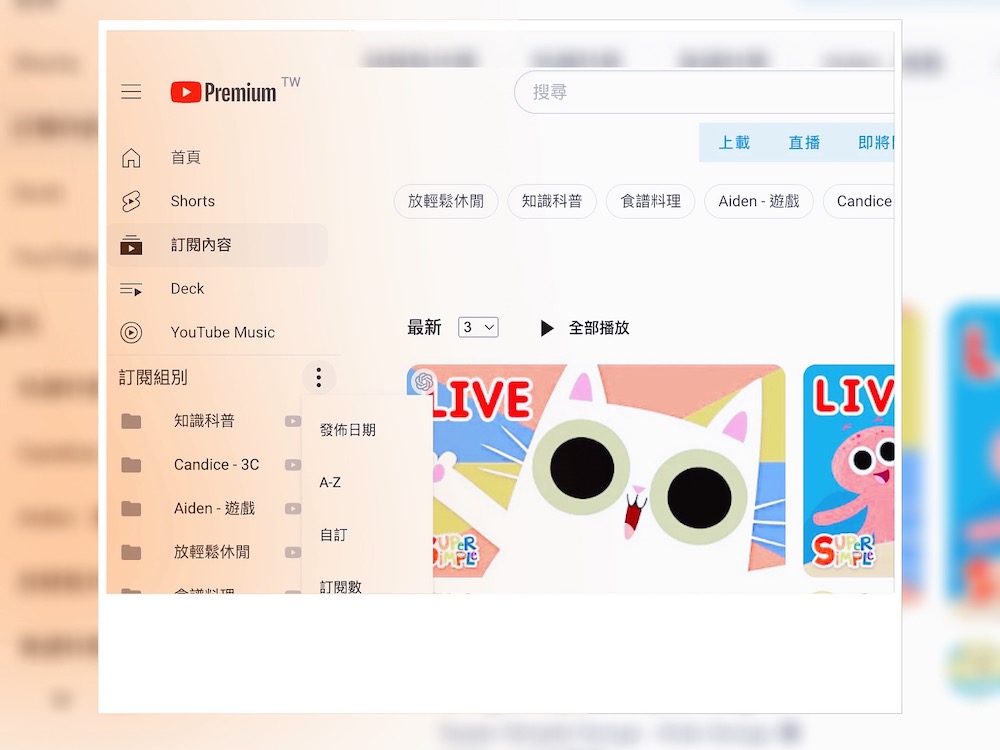Click the Deck playlist icon
The height and width of the screenshot is (750, 1000).
[x=131, y=289]
